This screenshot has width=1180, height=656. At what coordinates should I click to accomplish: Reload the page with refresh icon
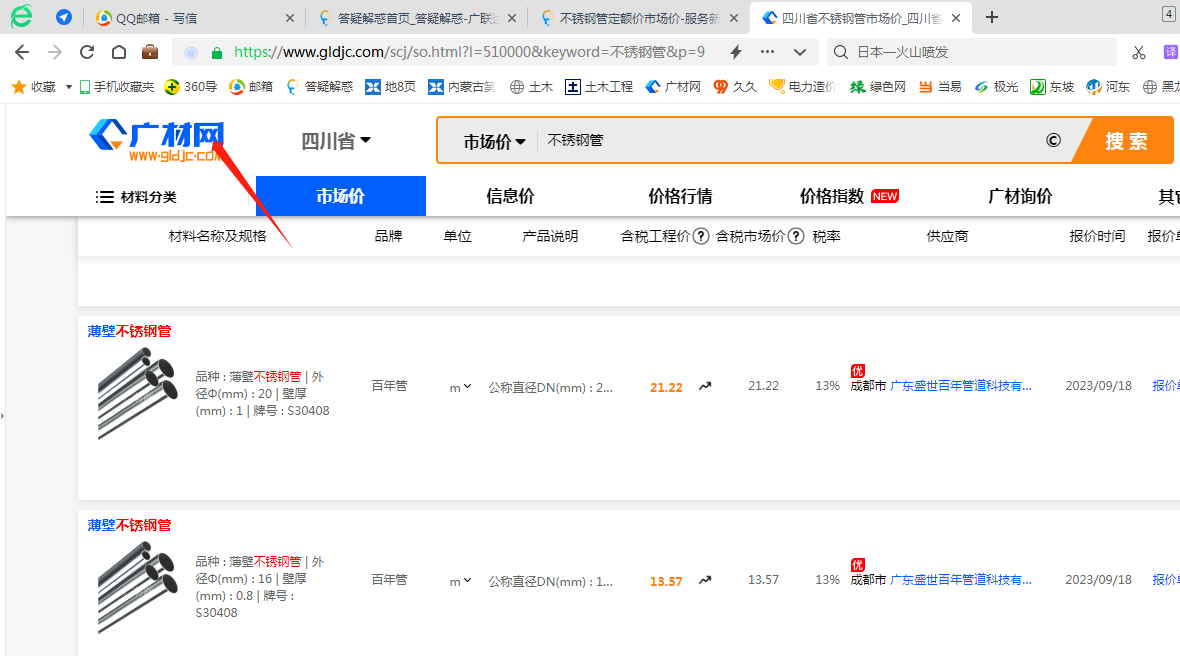coord(87,52)
